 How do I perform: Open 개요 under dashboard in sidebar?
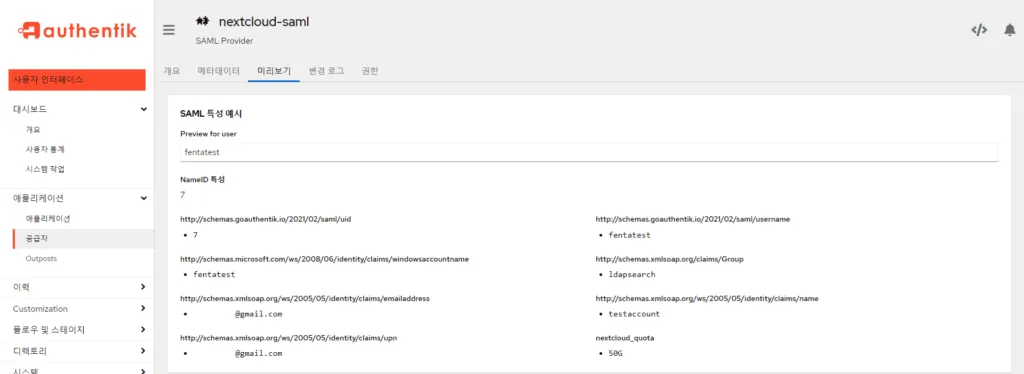pos(33,129)
